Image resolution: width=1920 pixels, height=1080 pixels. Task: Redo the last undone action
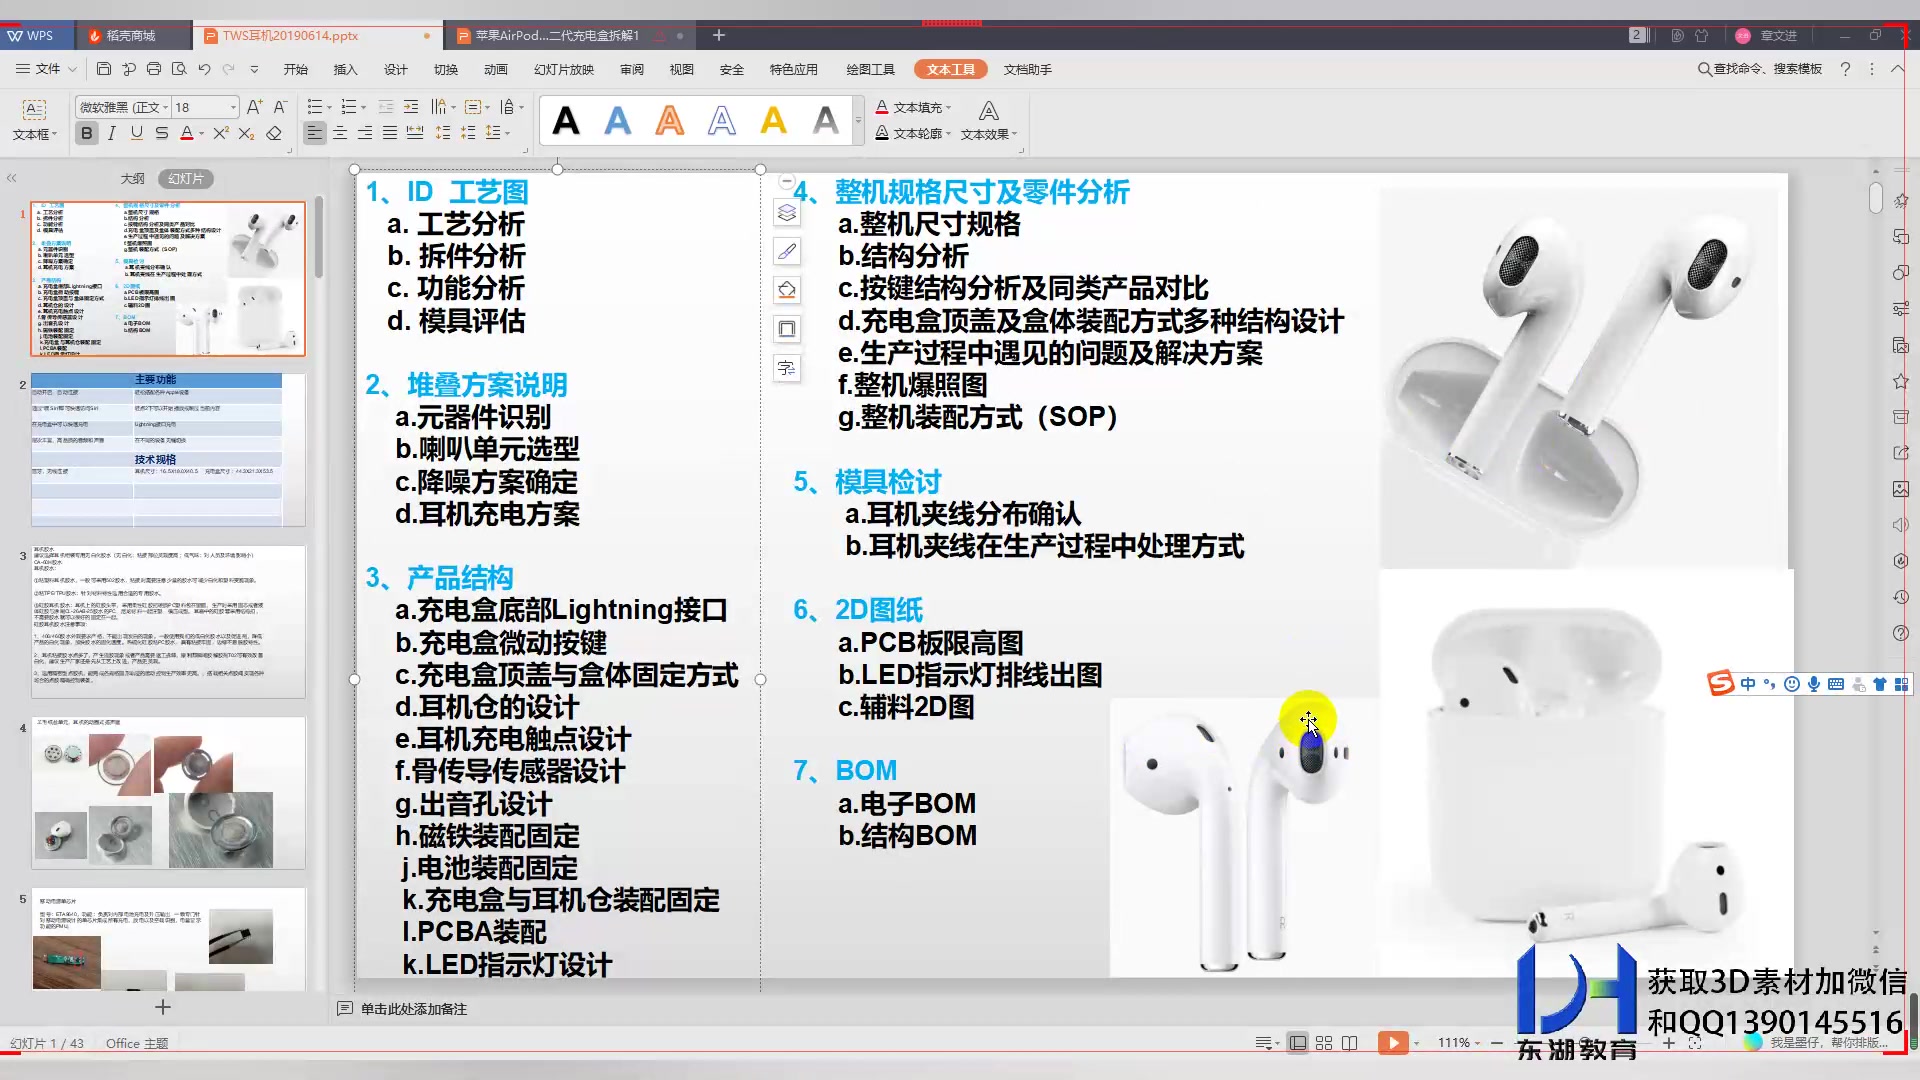coord(229,69)
